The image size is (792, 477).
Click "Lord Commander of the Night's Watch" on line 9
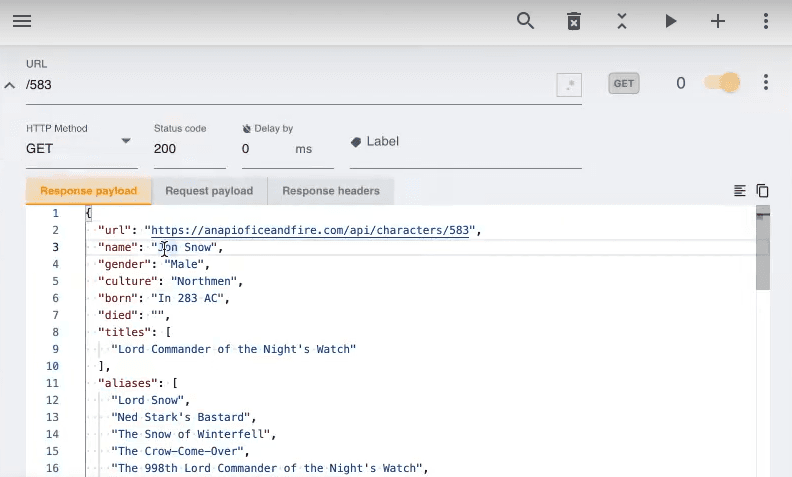(x=234, y=349)
